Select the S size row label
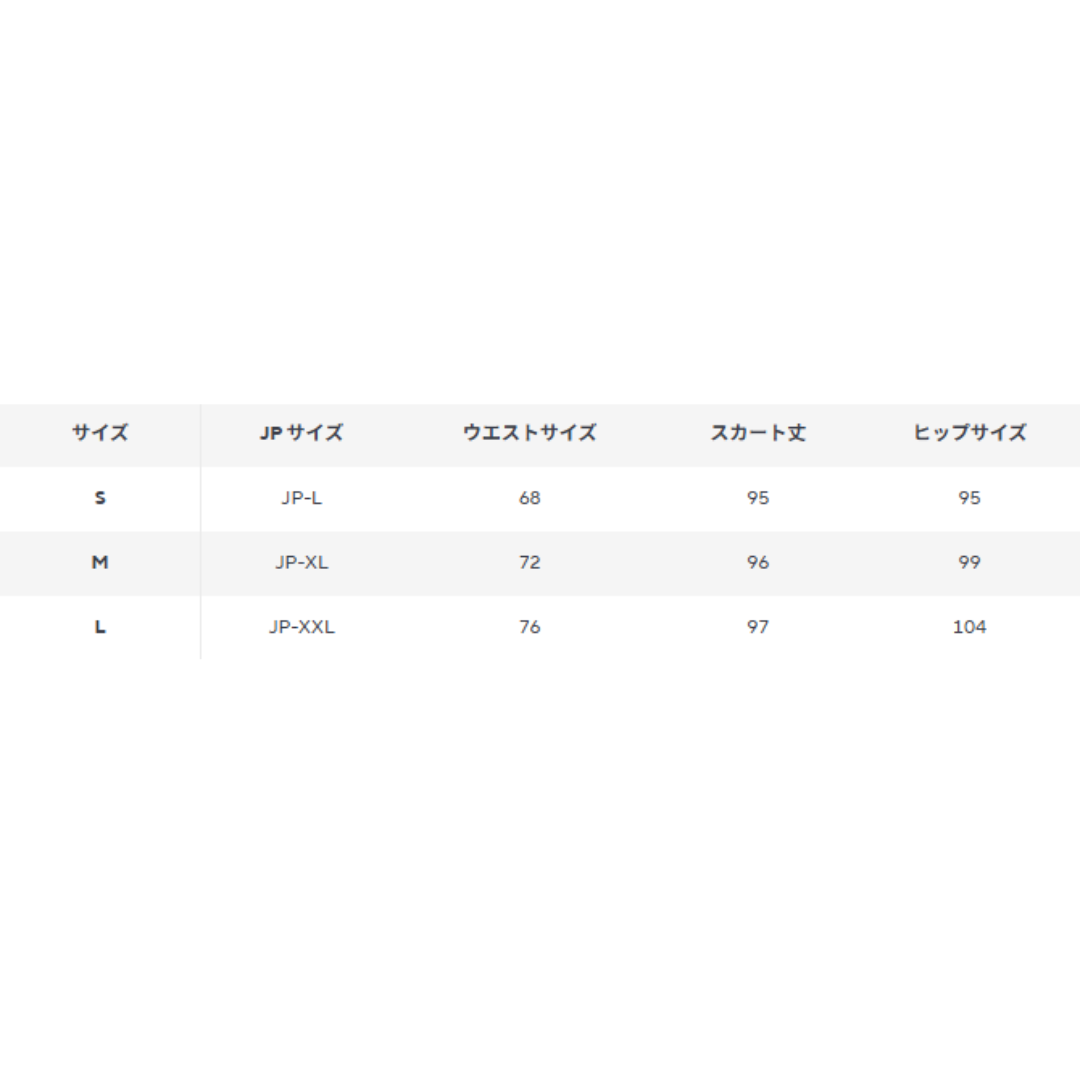This screenshot has width=1080, height=1080. (x=100, y=497)
